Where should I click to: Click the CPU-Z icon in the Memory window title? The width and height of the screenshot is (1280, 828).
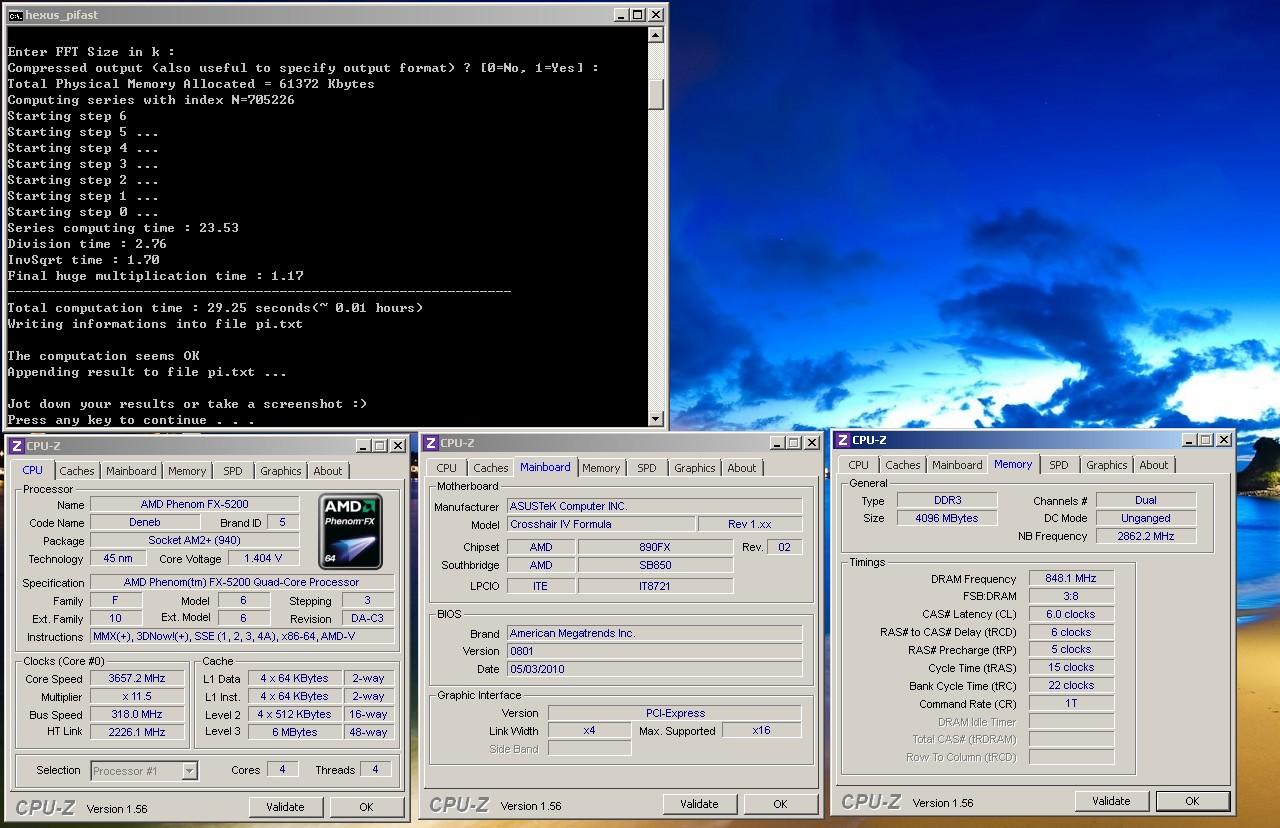click(842, 440)
